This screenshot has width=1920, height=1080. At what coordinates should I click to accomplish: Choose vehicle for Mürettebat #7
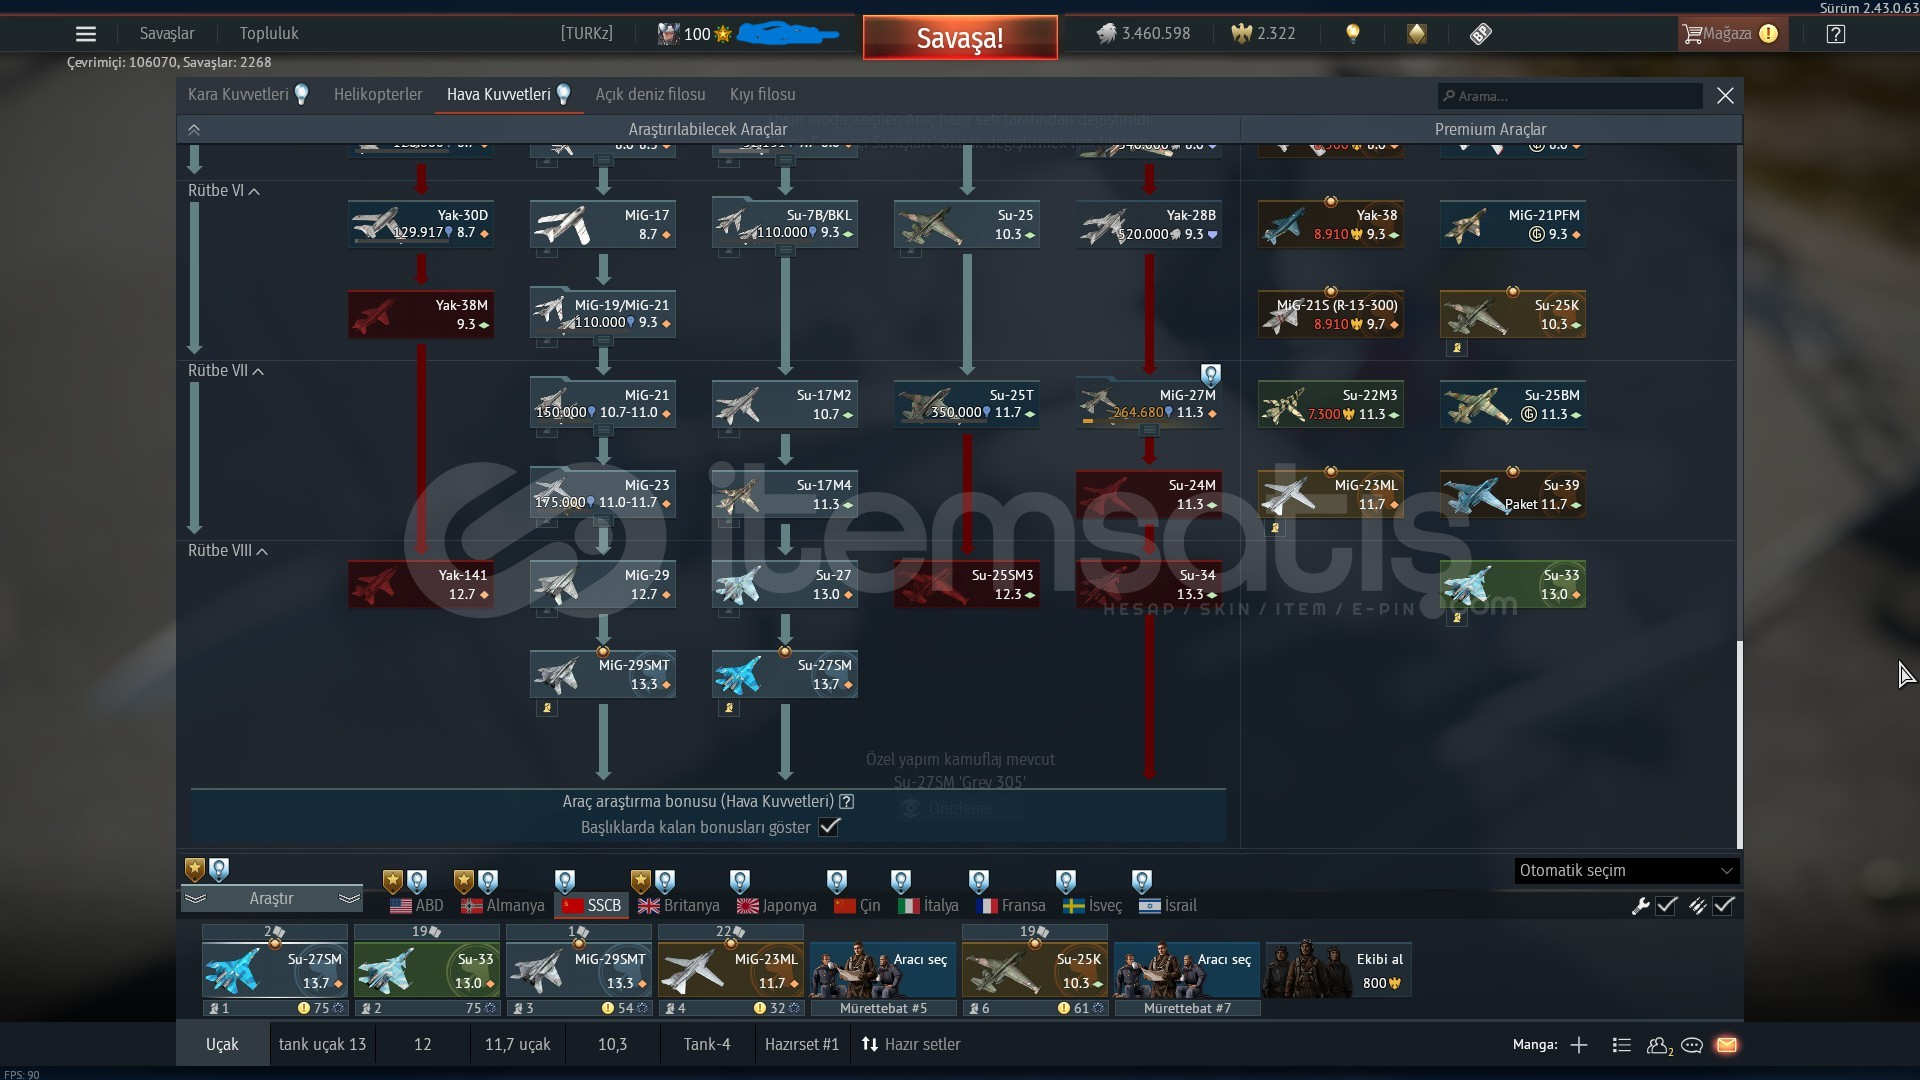(1187, 970)
